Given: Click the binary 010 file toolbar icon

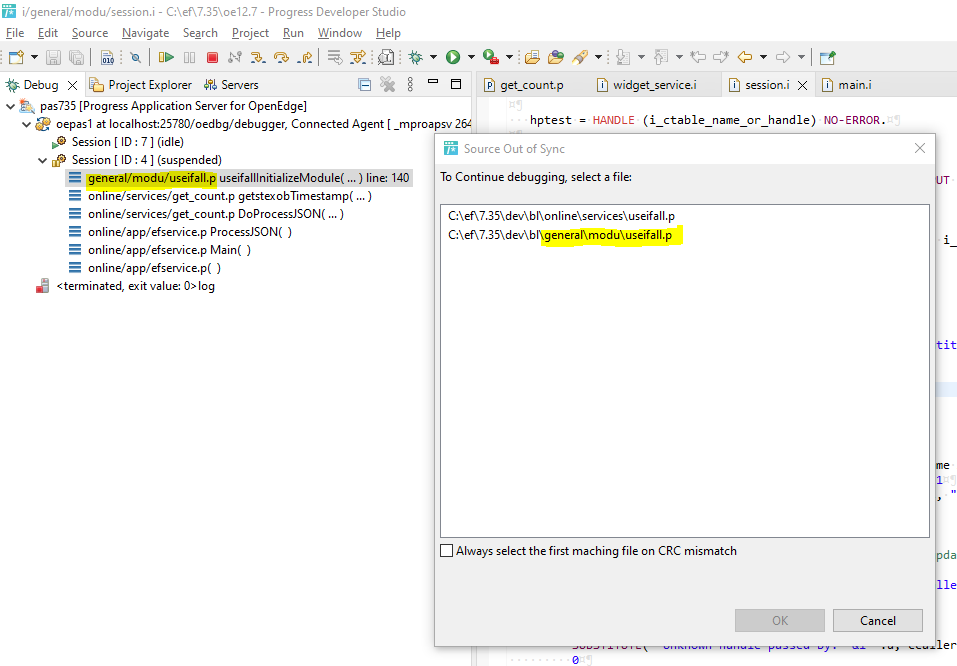Looking at the screenshot, I should point(107,57).
